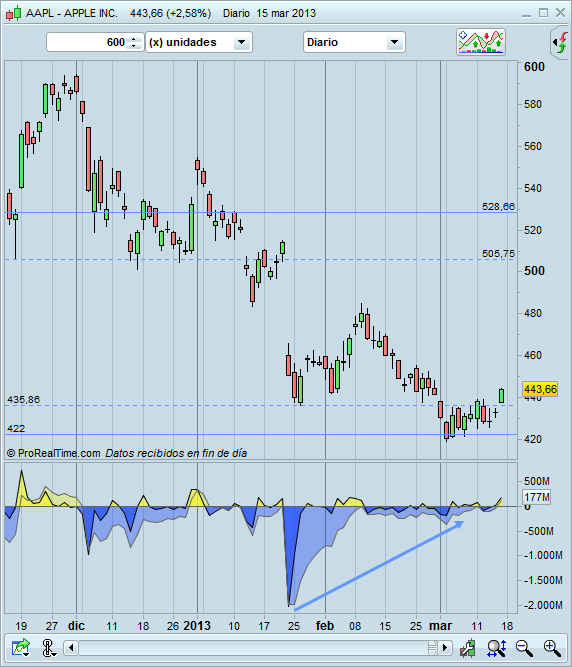
Task: Click the mar date axis label
Action: click(440, 626)
